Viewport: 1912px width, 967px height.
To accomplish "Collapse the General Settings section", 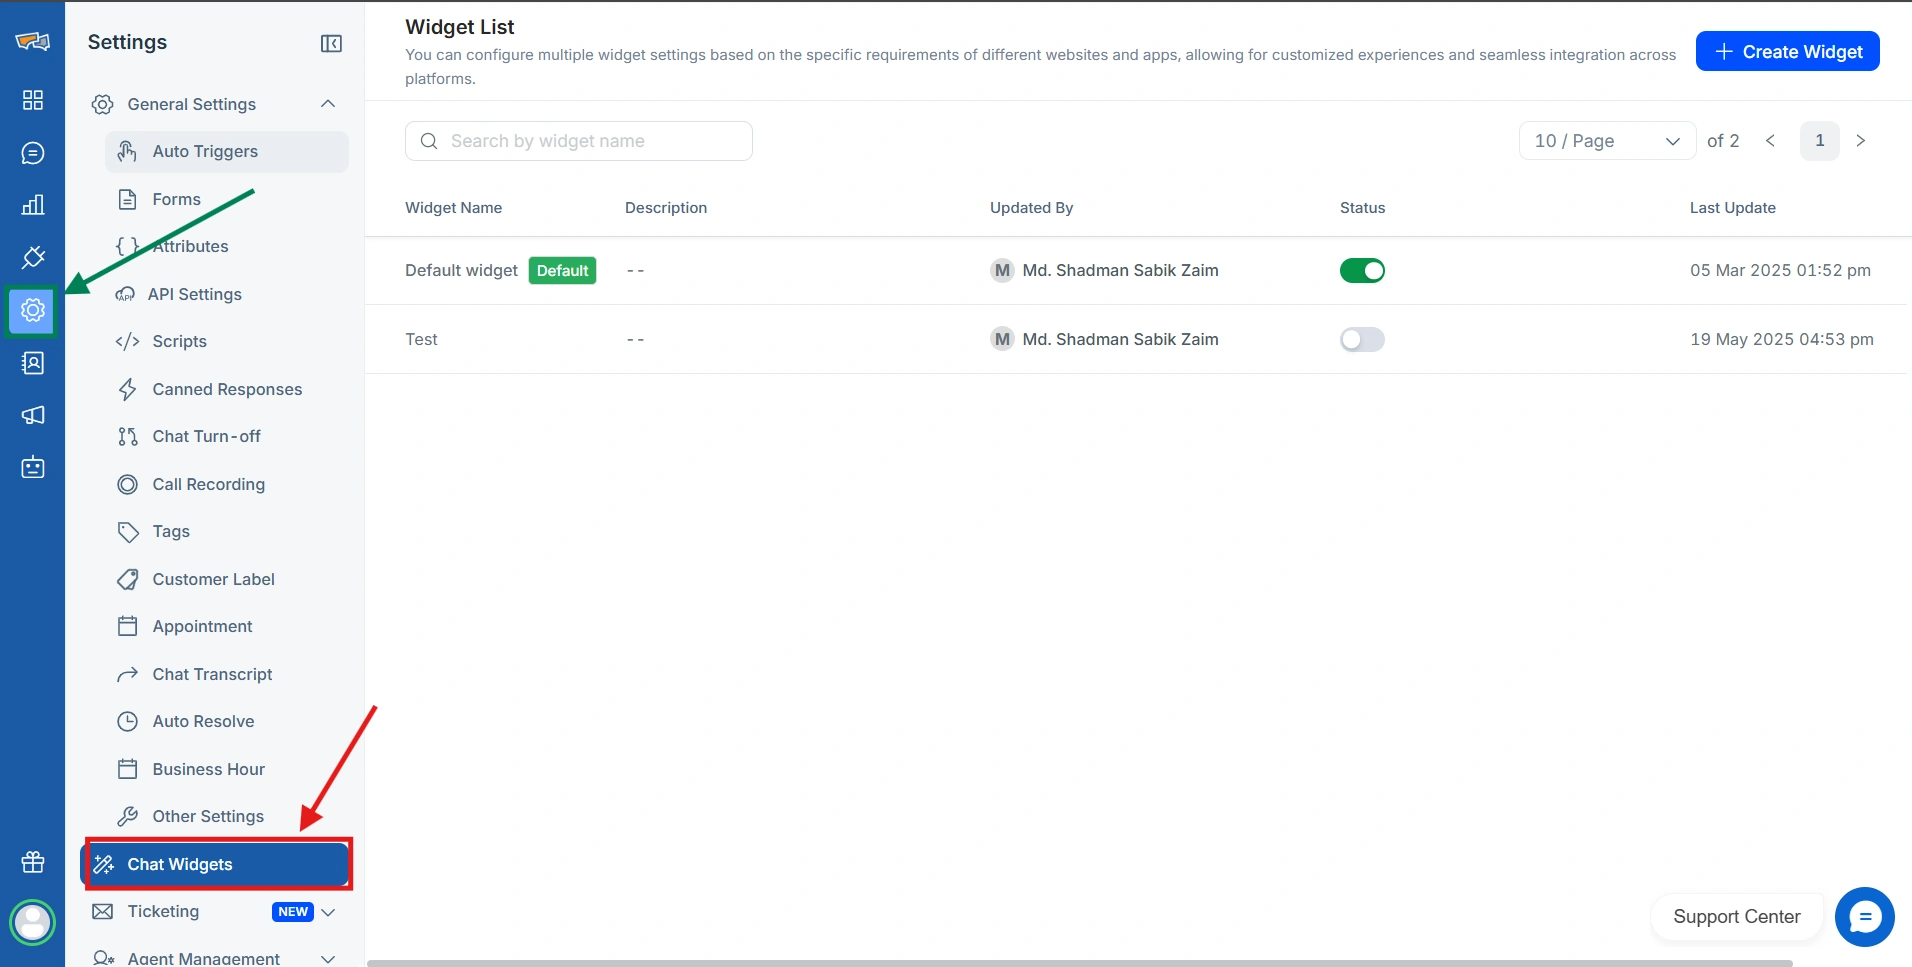I will click(328, 104).
